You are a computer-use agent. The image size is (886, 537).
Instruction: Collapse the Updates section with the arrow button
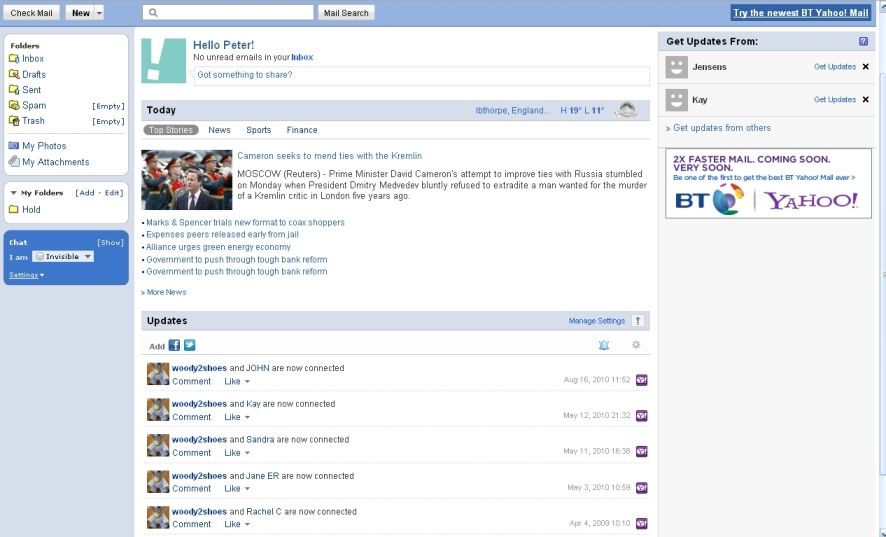coord(638,321)
